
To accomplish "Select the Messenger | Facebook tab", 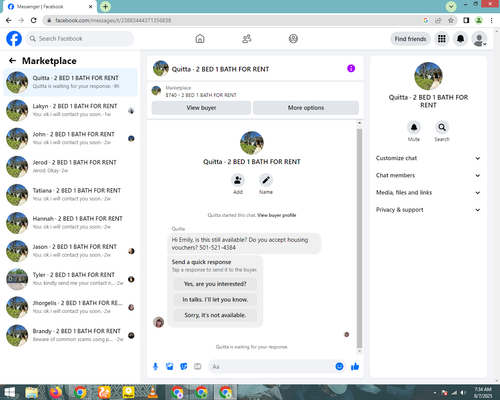I will tap(49, 7).
